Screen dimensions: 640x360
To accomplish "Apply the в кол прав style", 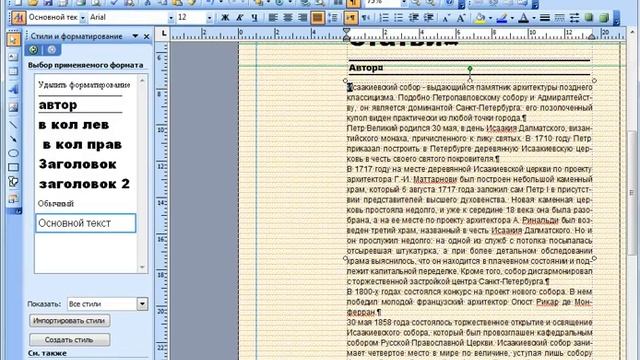I will click(82, 144).
